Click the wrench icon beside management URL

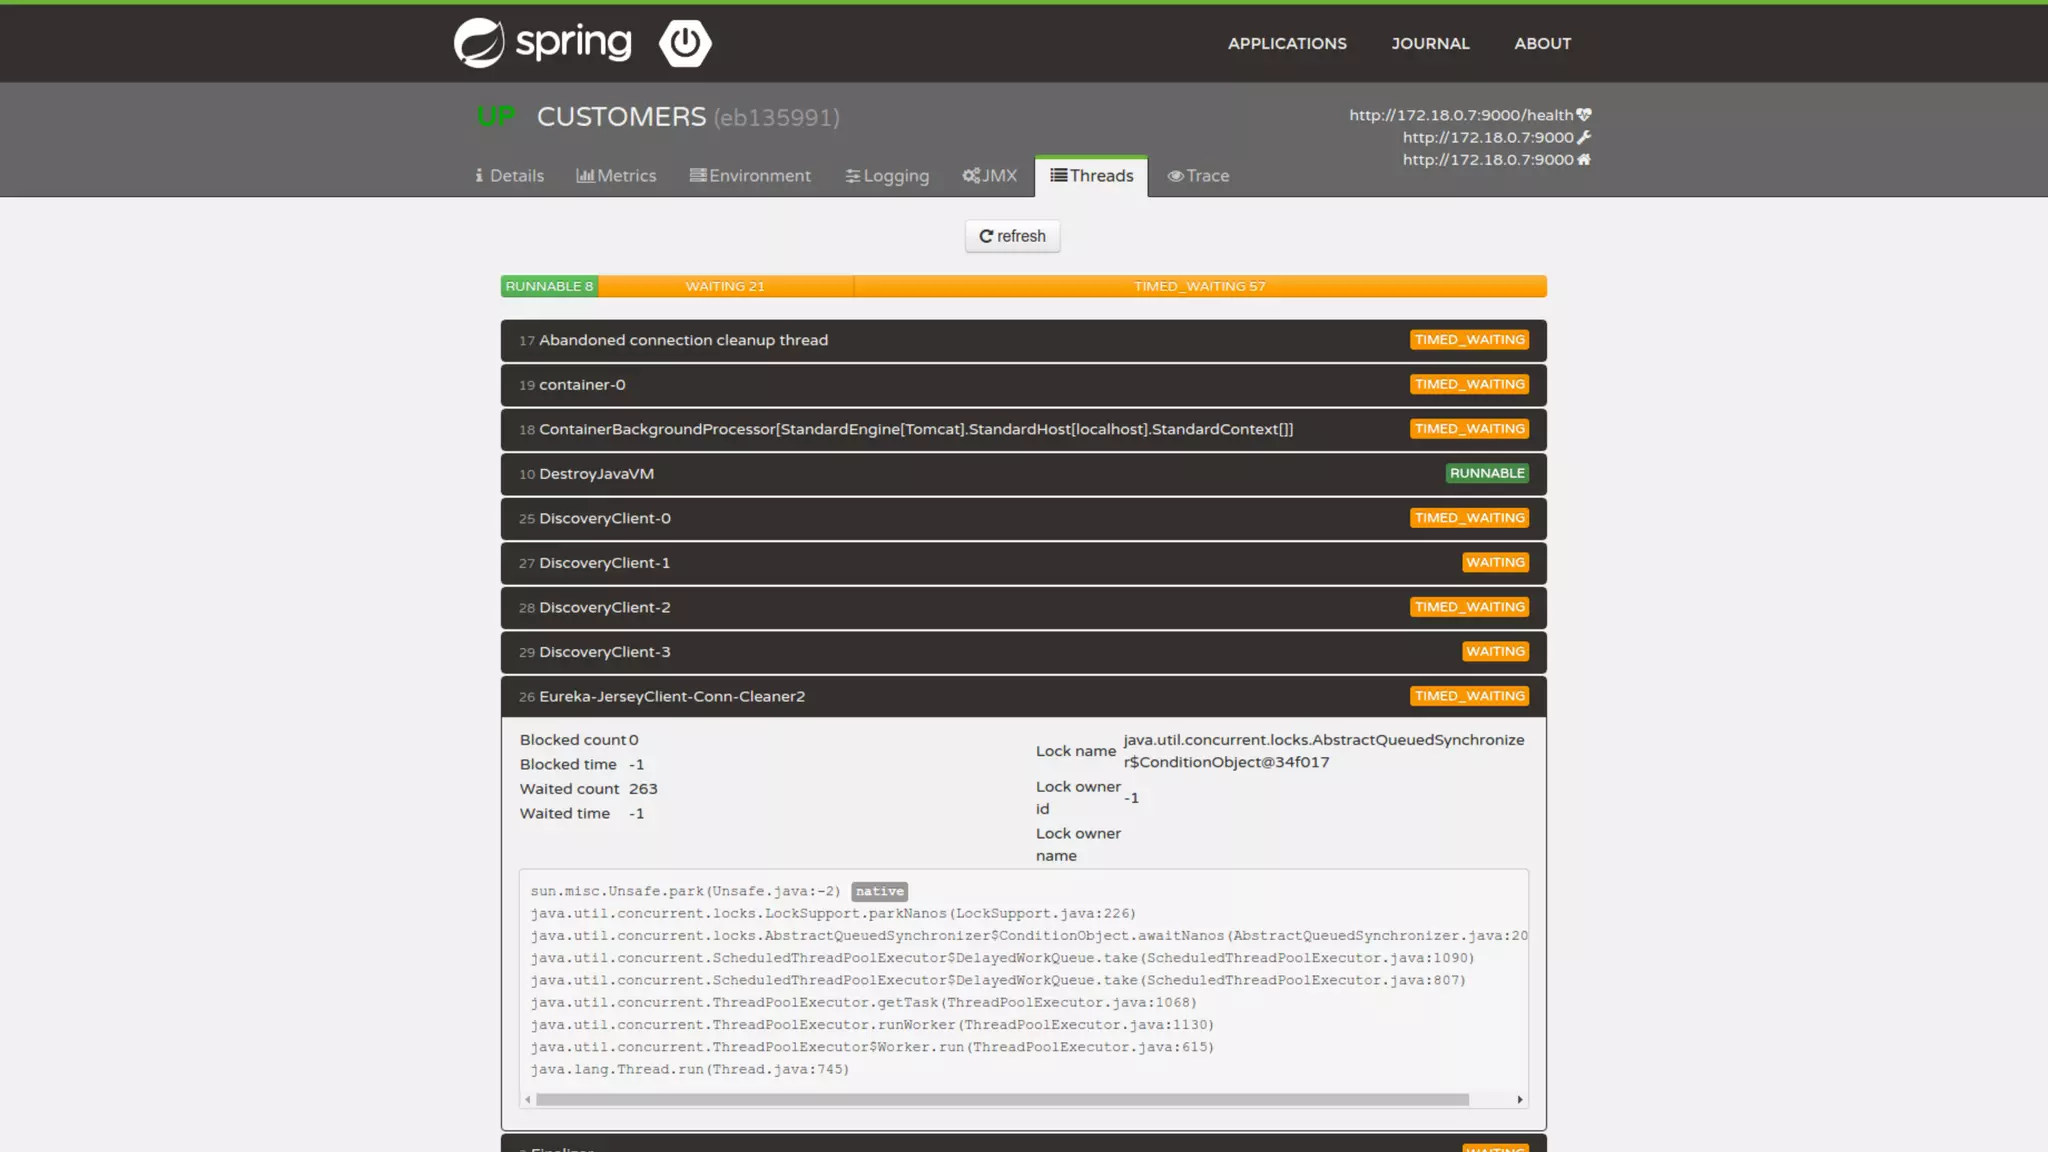click(1584, 137)
